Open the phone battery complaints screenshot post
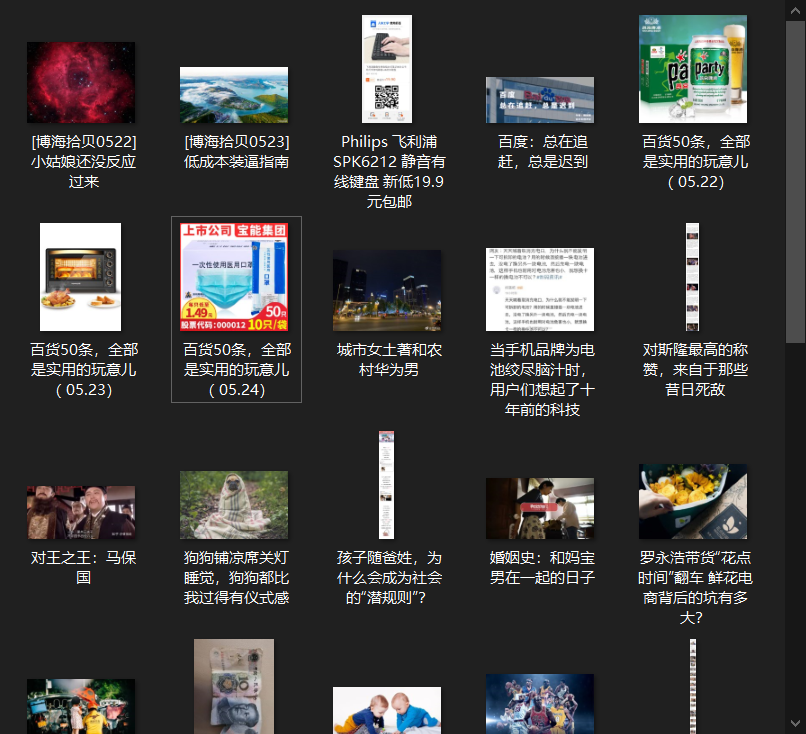806x734 pixels. pos(539,288)
